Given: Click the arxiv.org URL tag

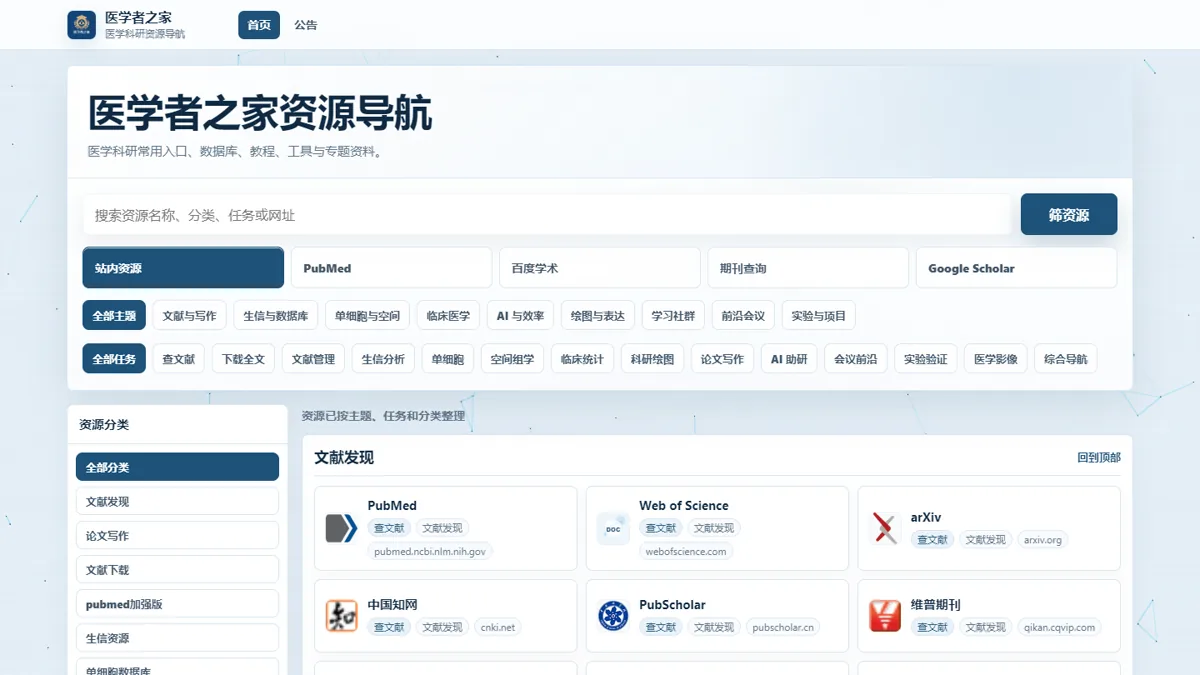Looking at the screenshot, I should point(1043,539).
